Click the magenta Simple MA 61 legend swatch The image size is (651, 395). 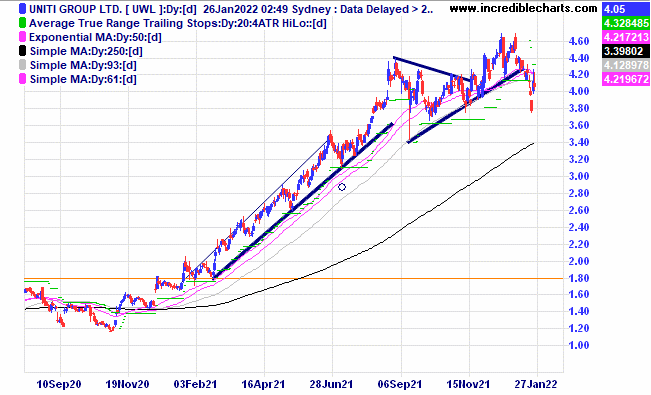click(23, 79)
